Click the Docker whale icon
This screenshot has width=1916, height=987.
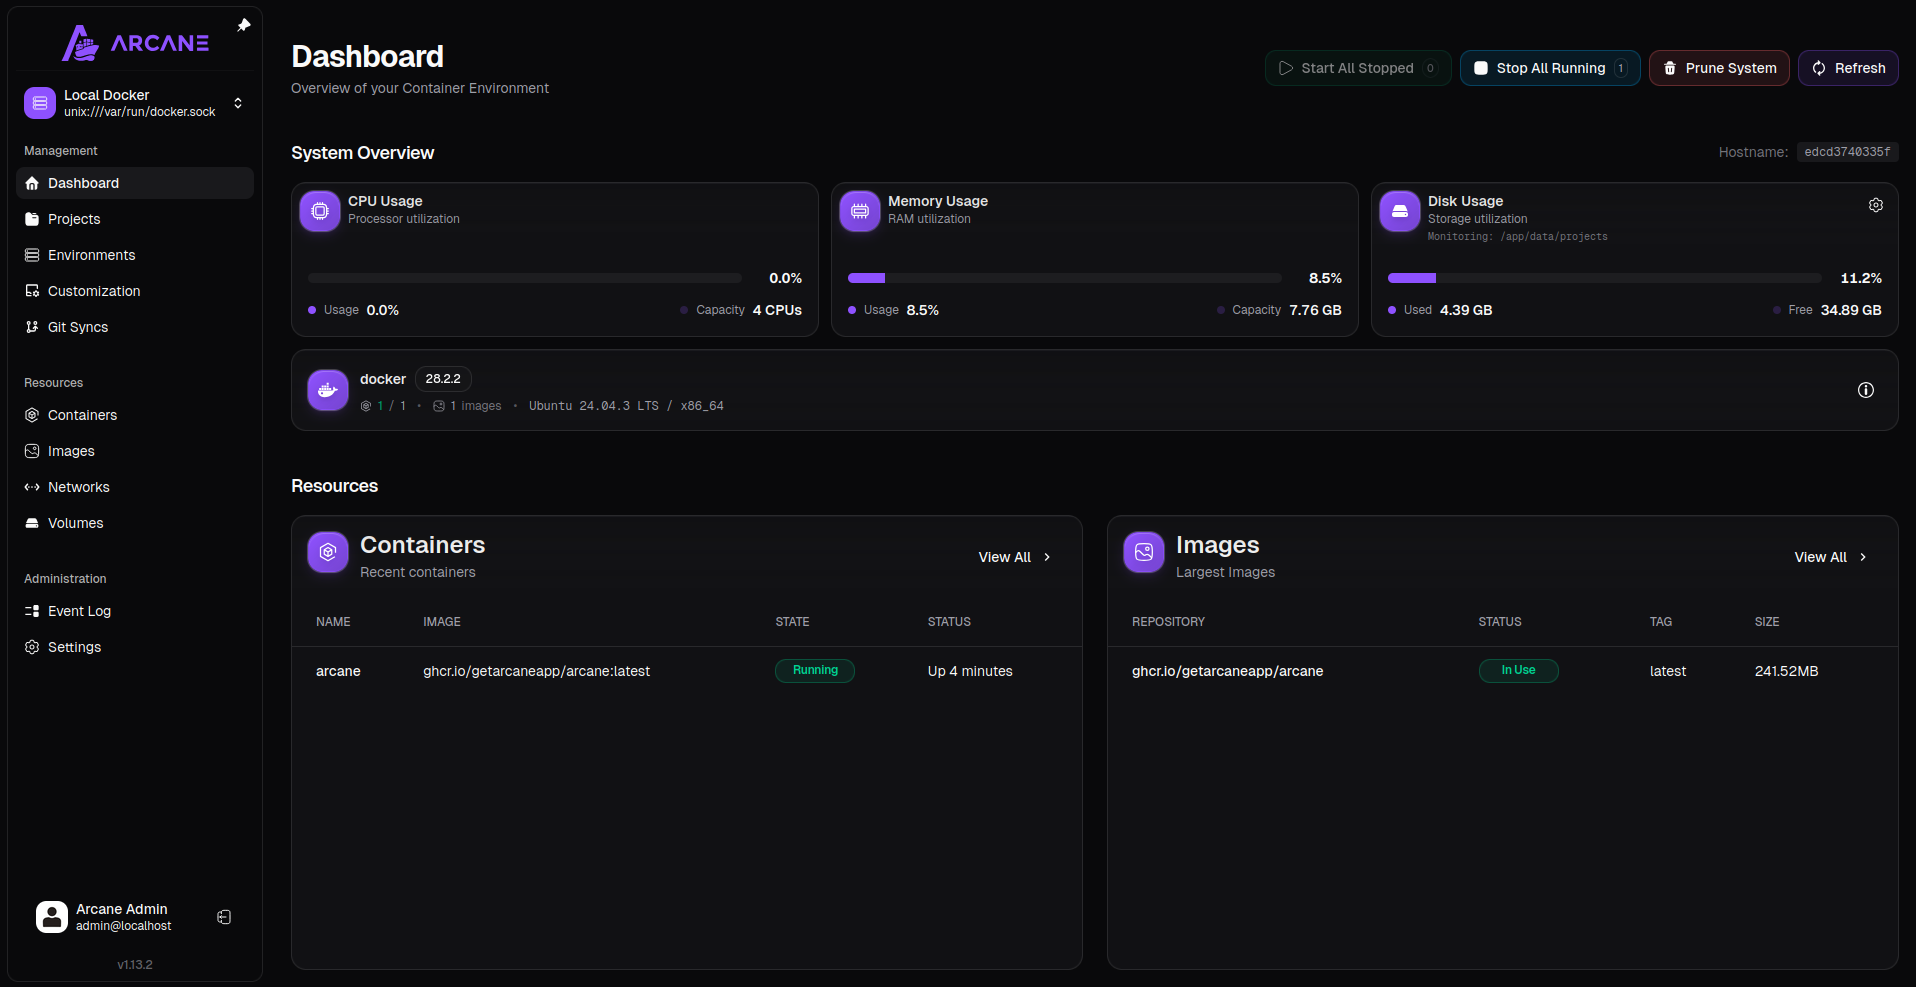coord(328,390)
